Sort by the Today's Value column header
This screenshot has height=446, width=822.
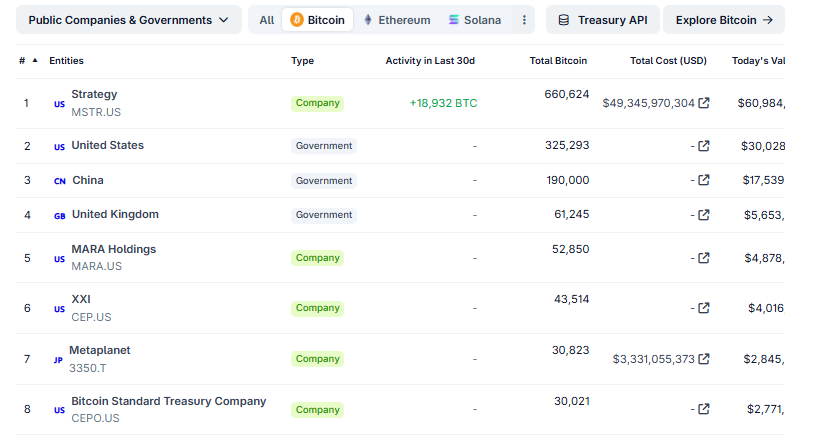pyautogui.click(x=759, y=61)
